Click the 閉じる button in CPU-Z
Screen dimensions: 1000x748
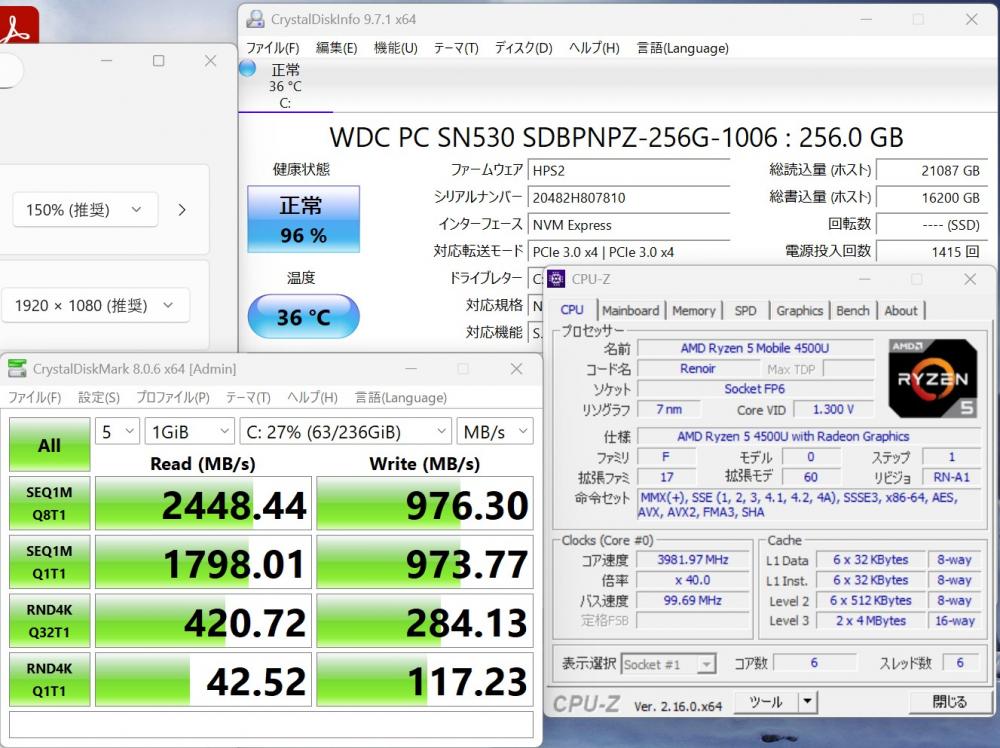point(949,701)
